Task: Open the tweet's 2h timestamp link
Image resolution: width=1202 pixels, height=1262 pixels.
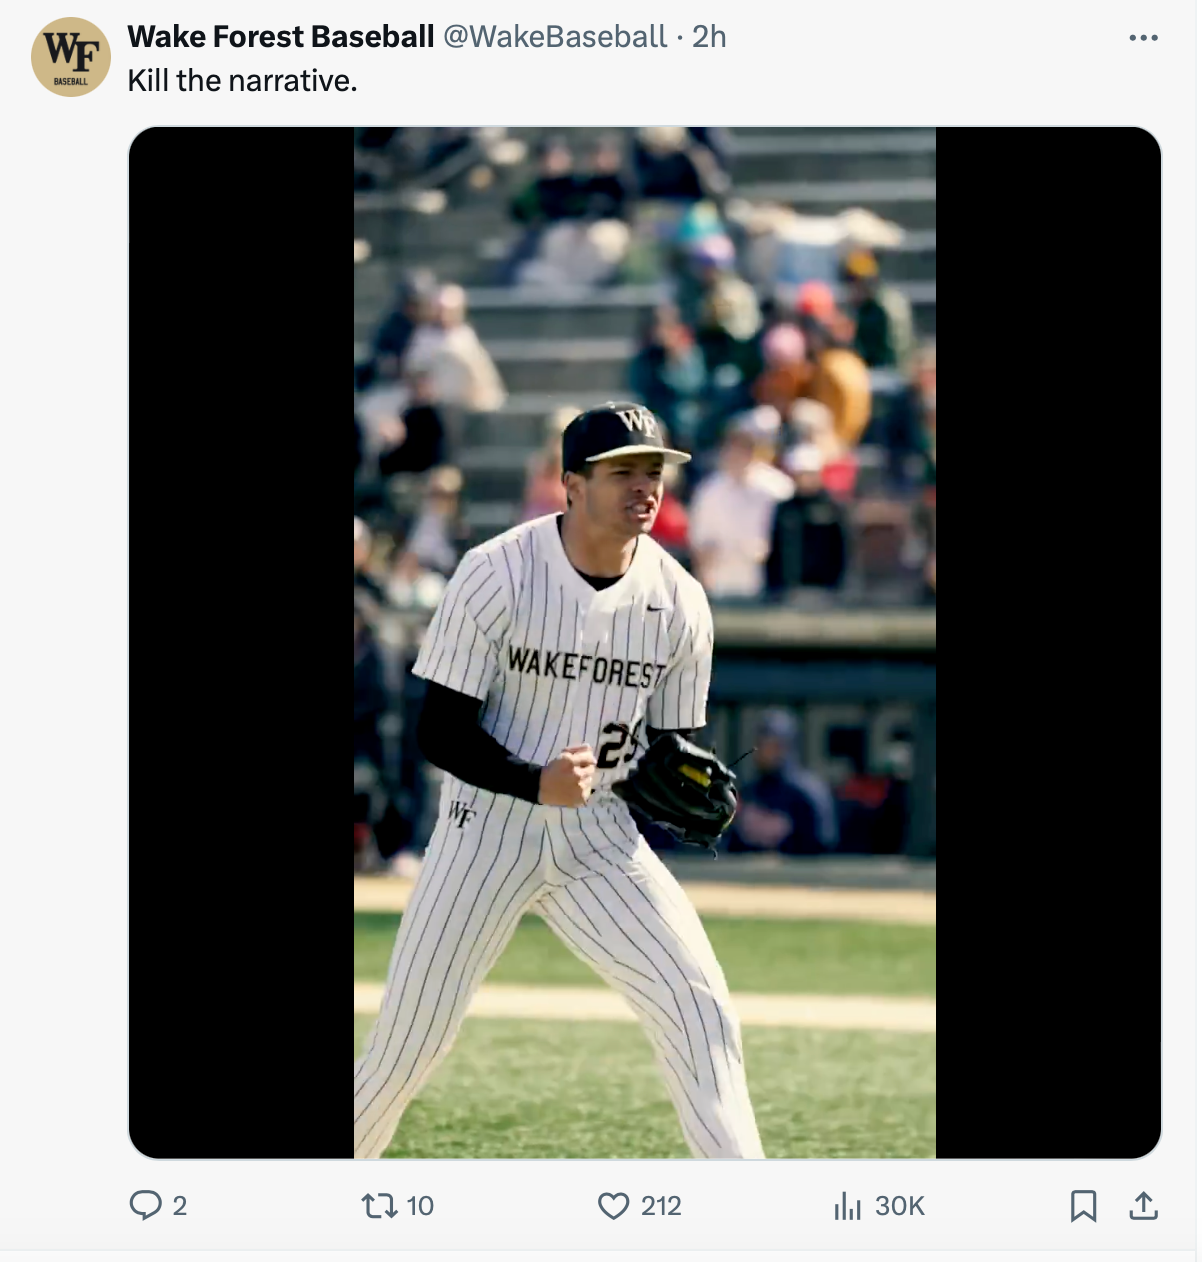Action: (x=709, y=37)
